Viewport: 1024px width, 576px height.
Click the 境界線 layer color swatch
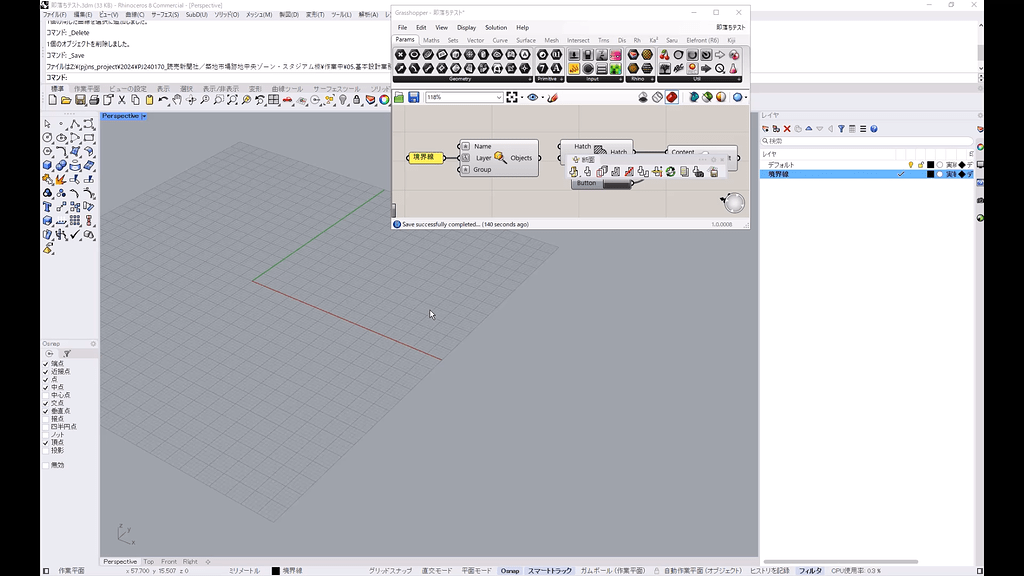pos(930,173)
